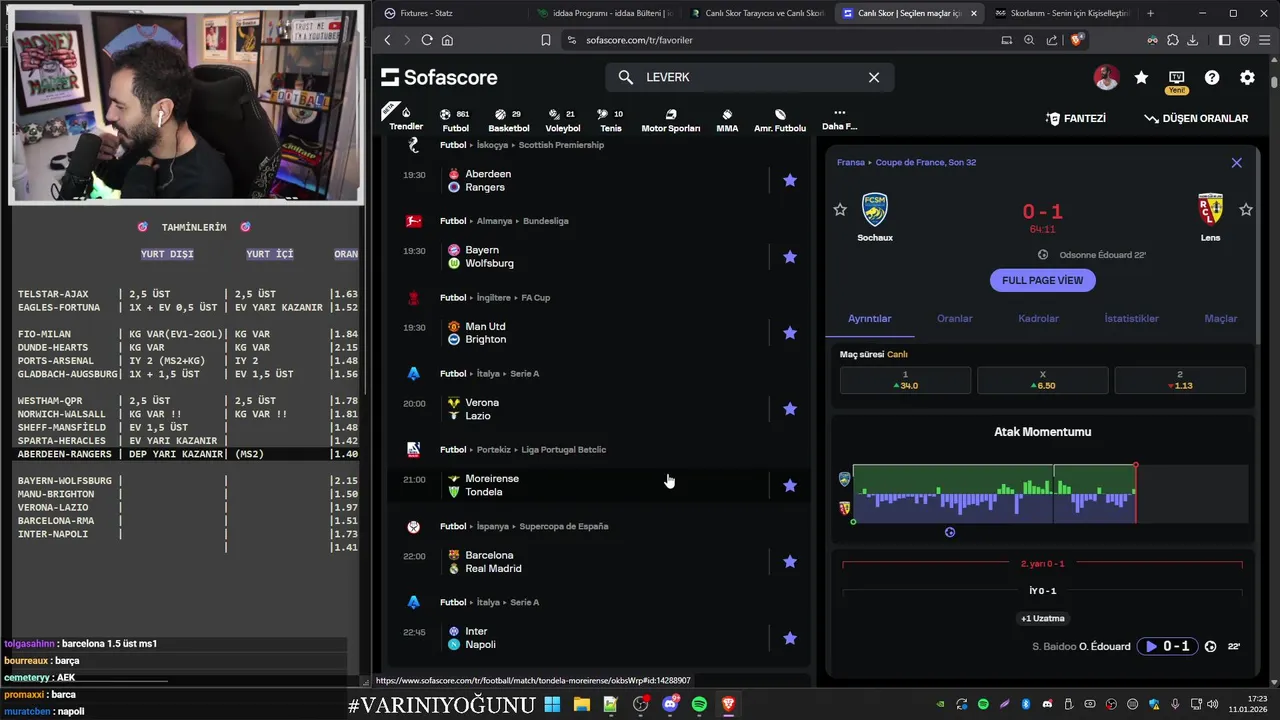Click the FULL PAGE VIEW button

pyautogui.click(x=1042, y=280)
